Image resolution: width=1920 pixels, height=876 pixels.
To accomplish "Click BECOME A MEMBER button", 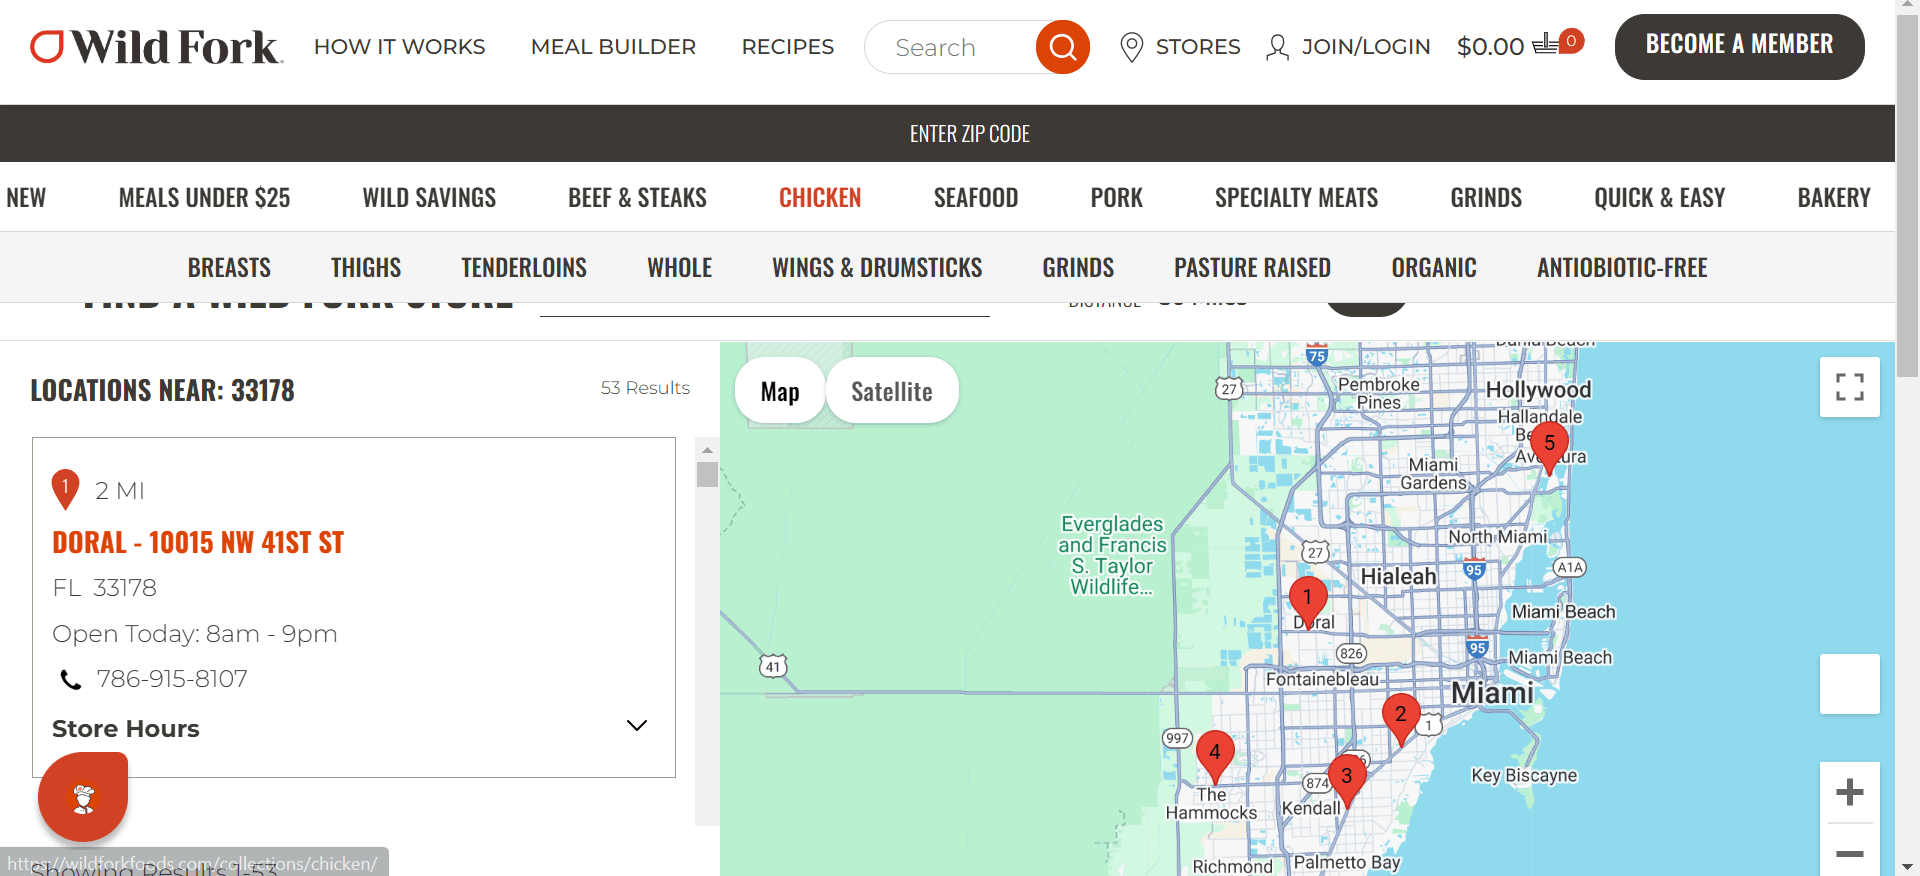I will [x=1739, y=46].
